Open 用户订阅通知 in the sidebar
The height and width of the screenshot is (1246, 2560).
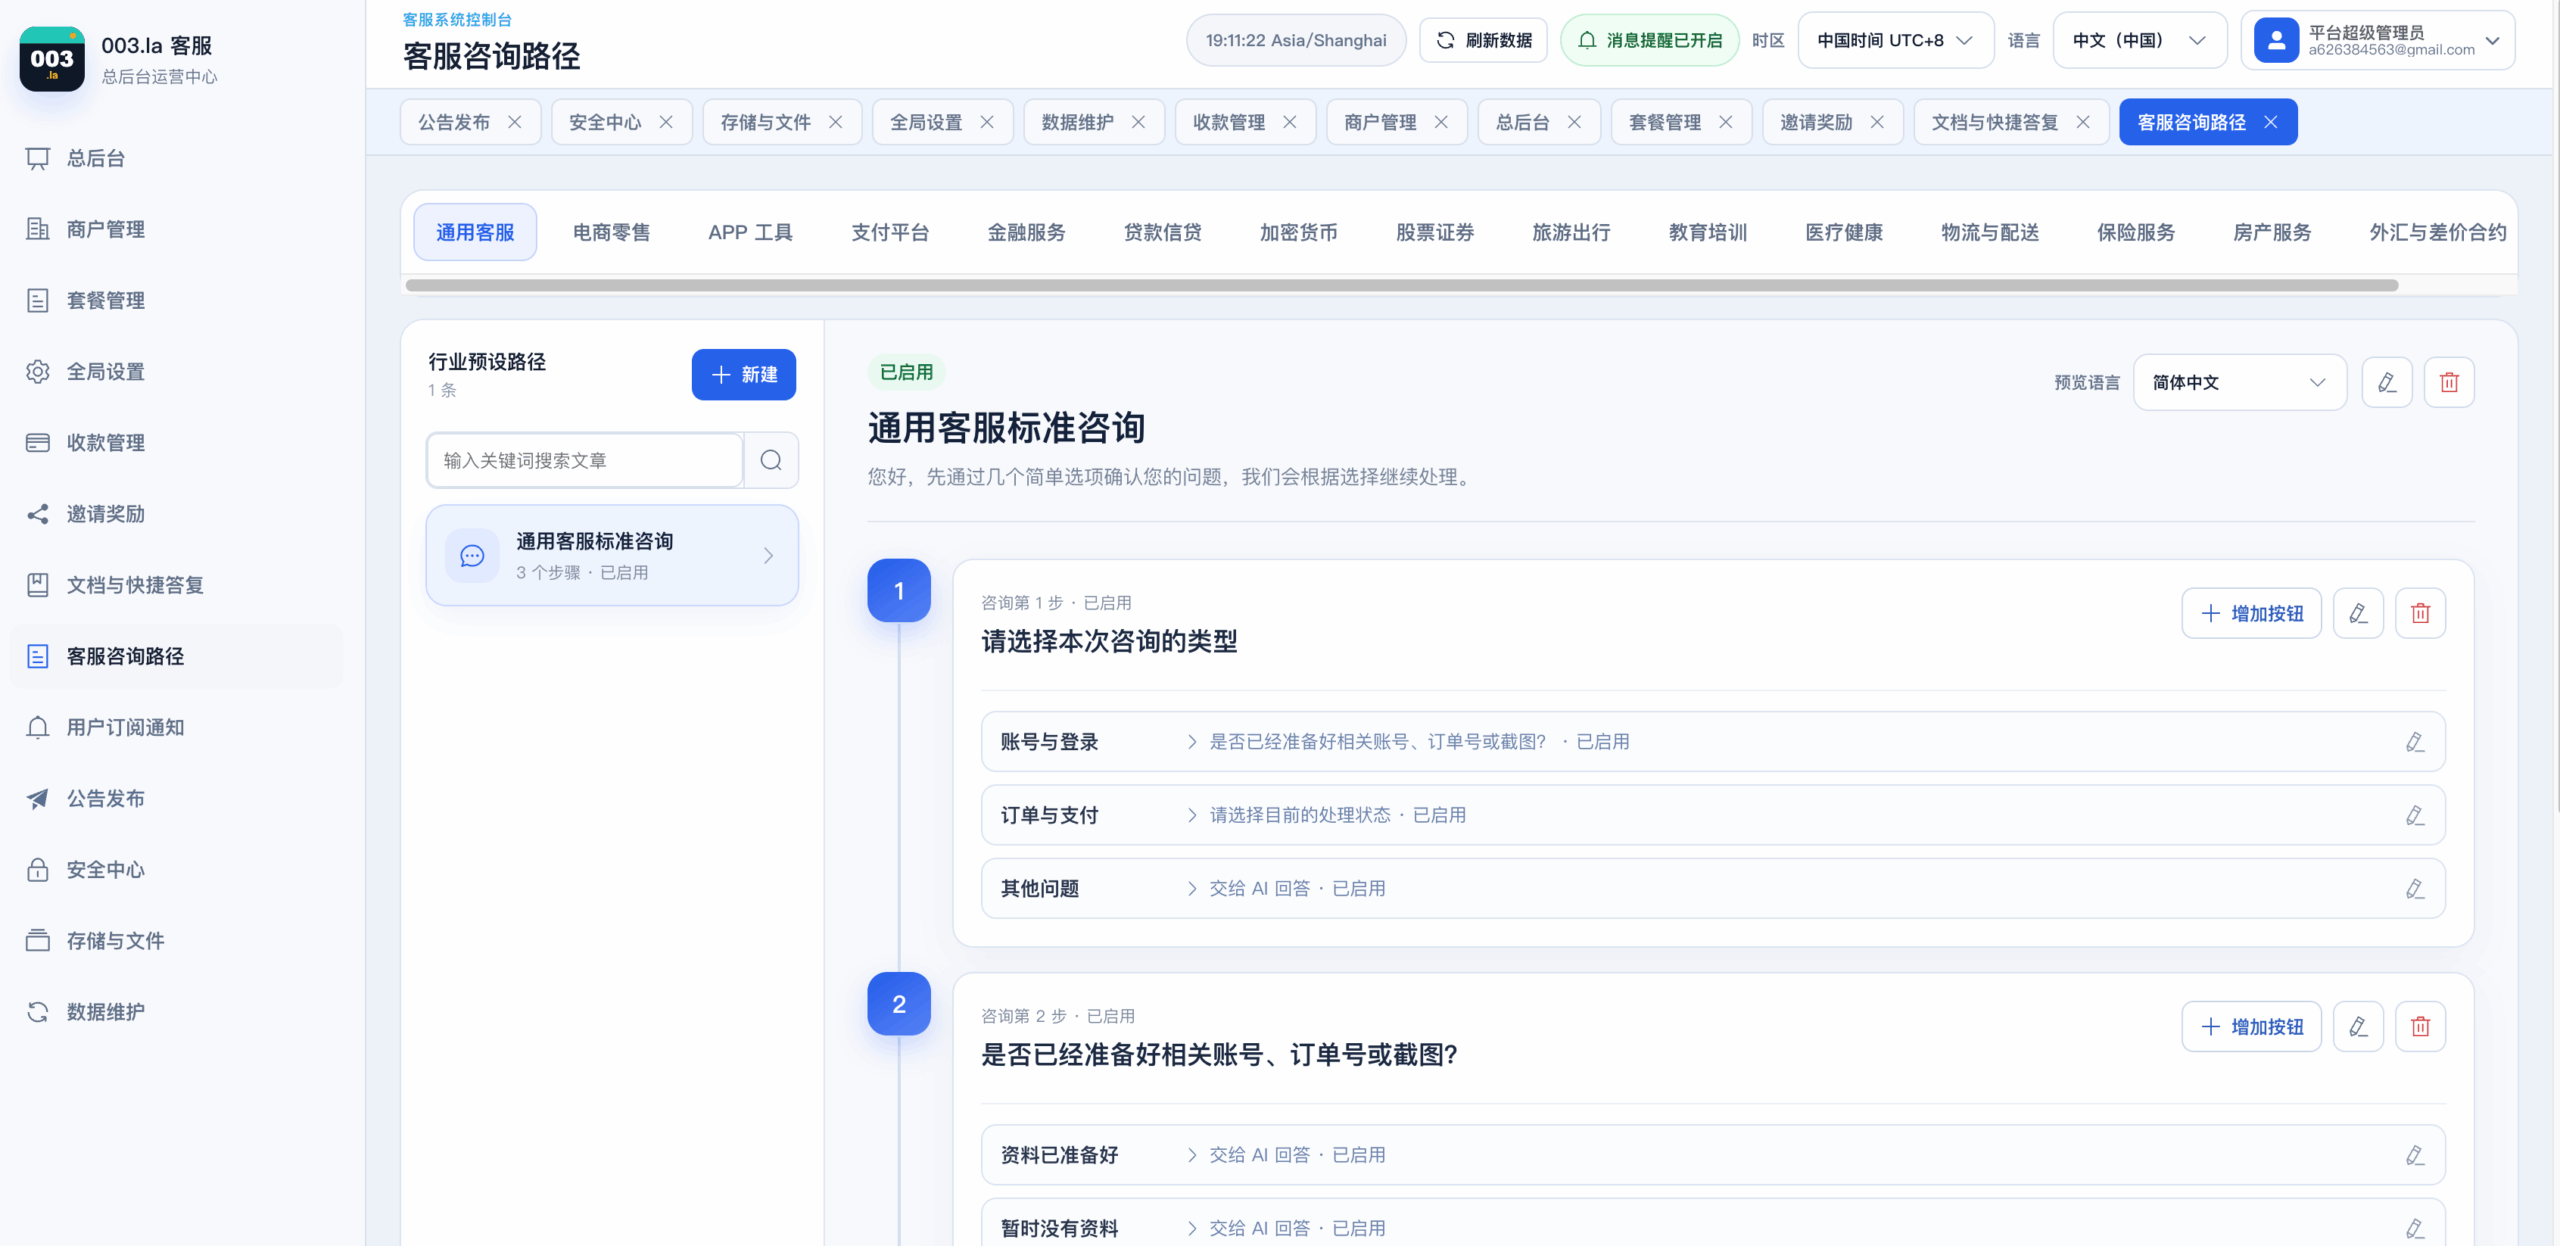coord(125,727)
